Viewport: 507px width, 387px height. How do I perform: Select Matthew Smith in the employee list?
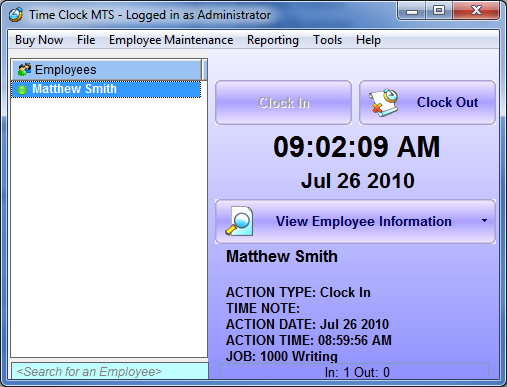pyautogui.click(x=106, y=89)
